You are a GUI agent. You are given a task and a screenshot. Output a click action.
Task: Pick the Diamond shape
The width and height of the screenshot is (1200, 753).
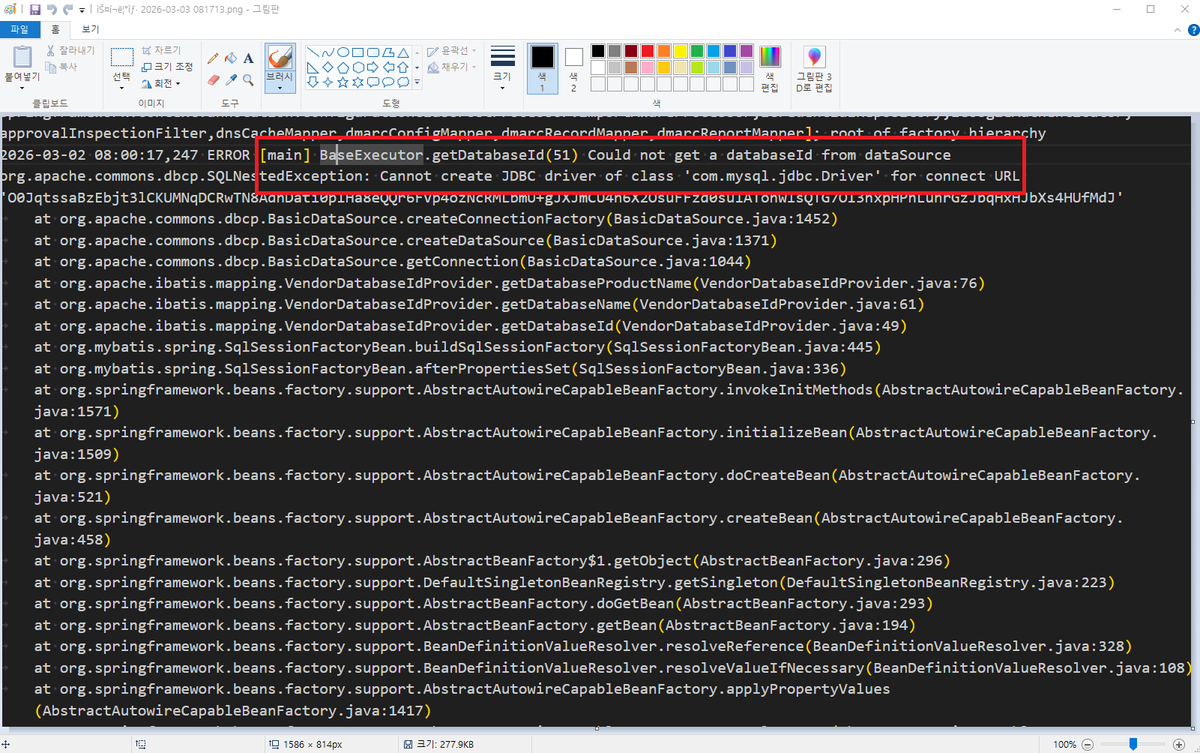[328, 67]
